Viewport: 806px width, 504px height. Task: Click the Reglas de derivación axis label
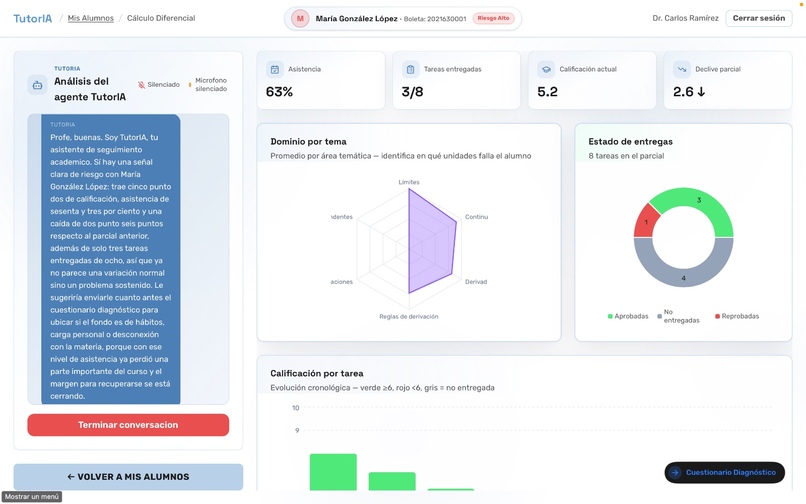(409, 316)
